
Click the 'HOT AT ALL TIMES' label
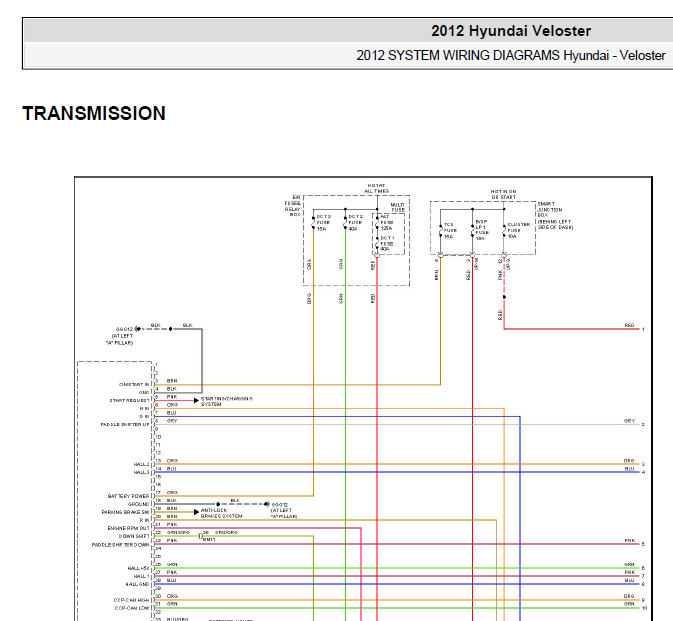point(376,188)
